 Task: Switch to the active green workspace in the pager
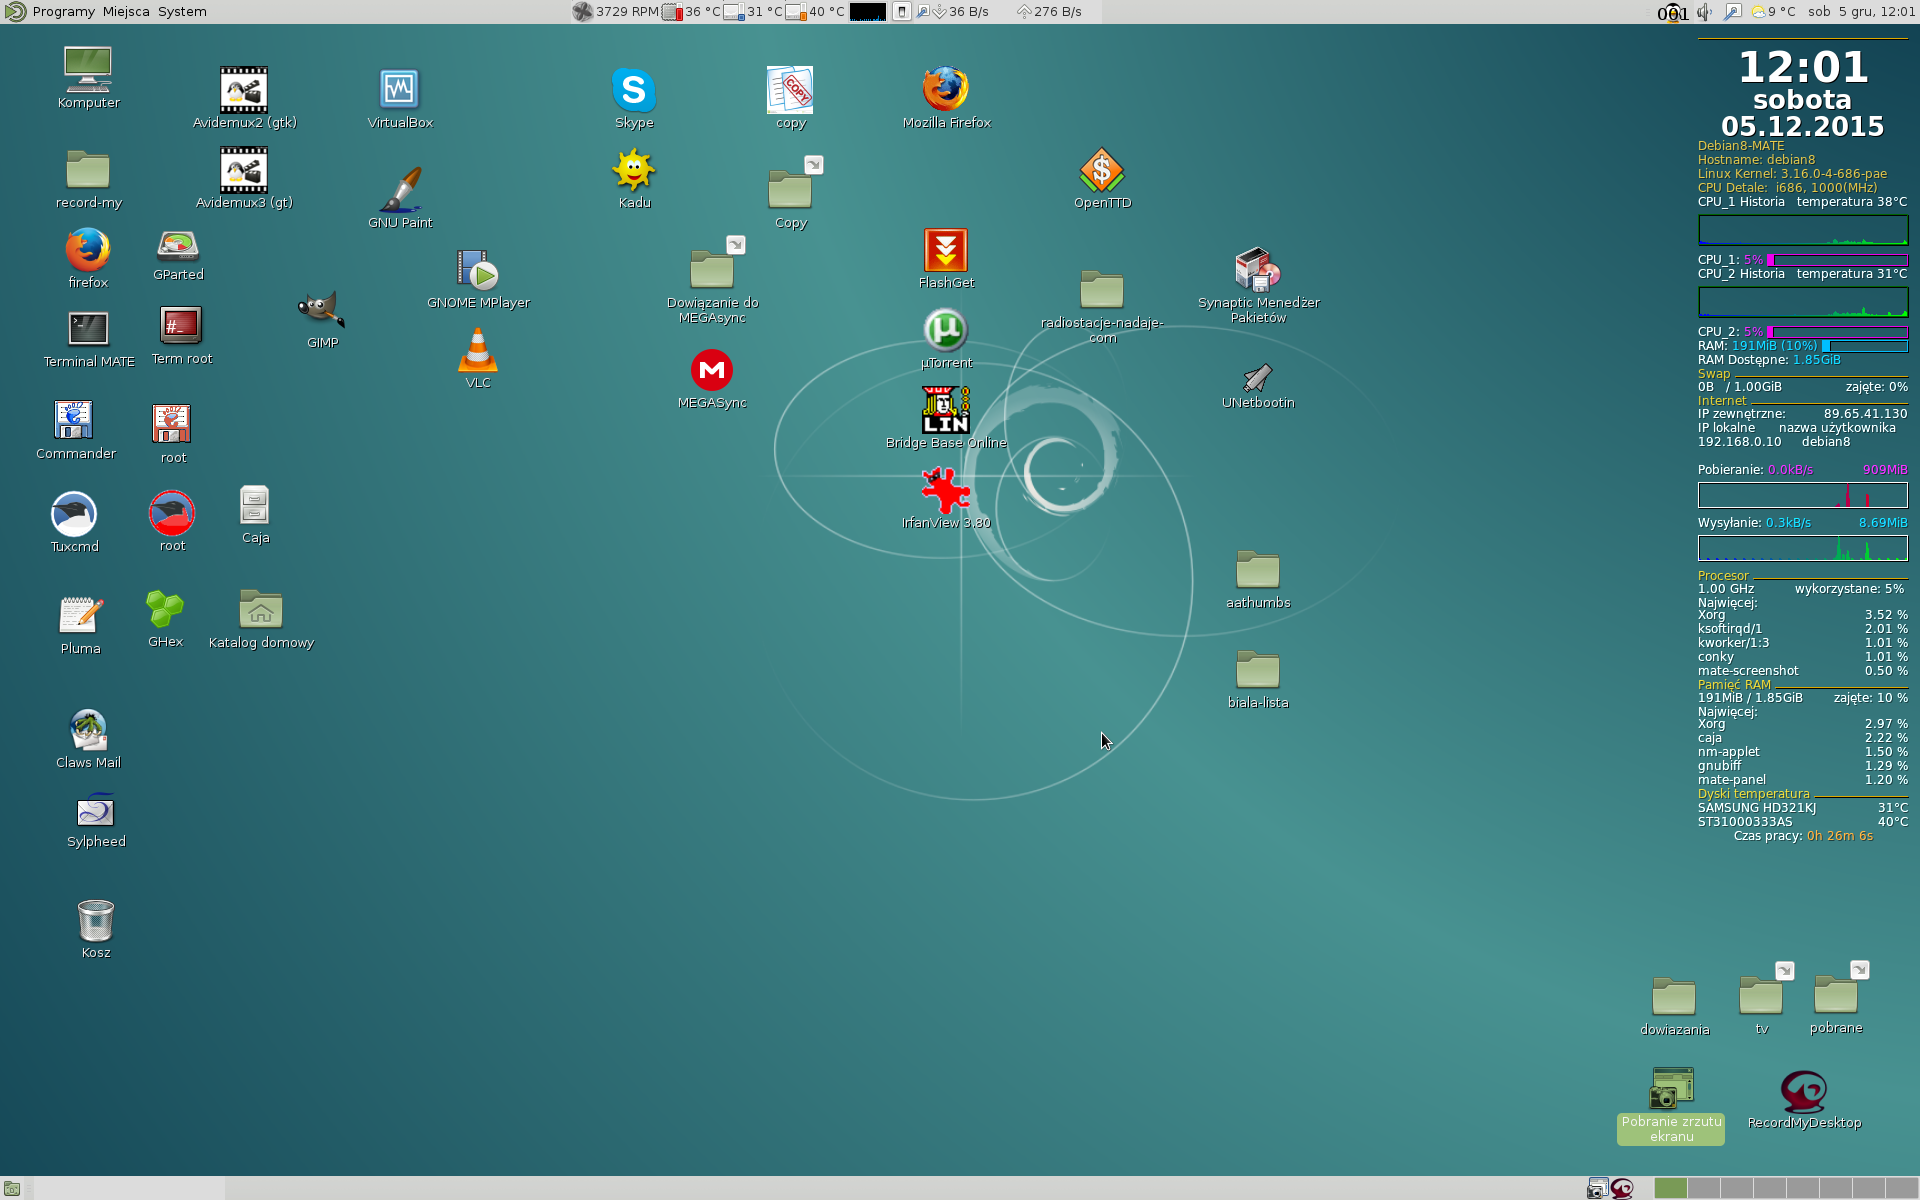click(1670, 1188)
